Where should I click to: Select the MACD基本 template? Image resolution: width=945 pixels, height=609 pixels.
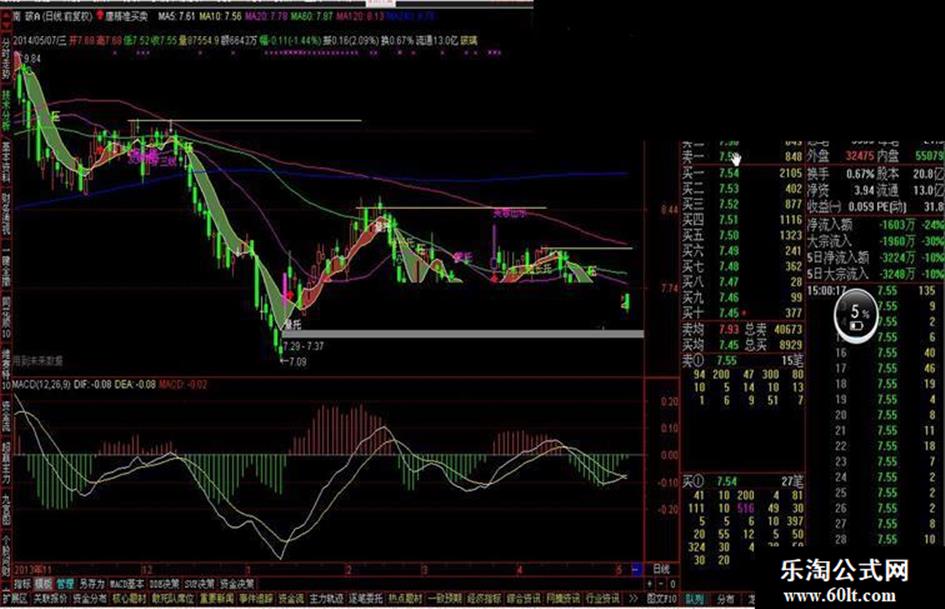tap(127, 584)
